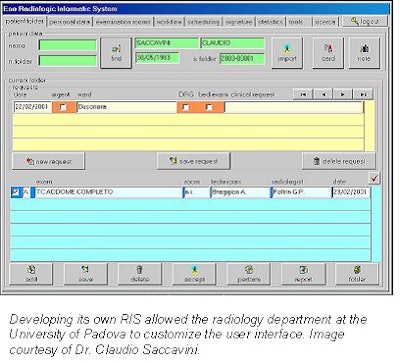This screenshot has width=400, height=363.
Task: Toggle the bed exam checkbox
Action: [x=209, y=107]
